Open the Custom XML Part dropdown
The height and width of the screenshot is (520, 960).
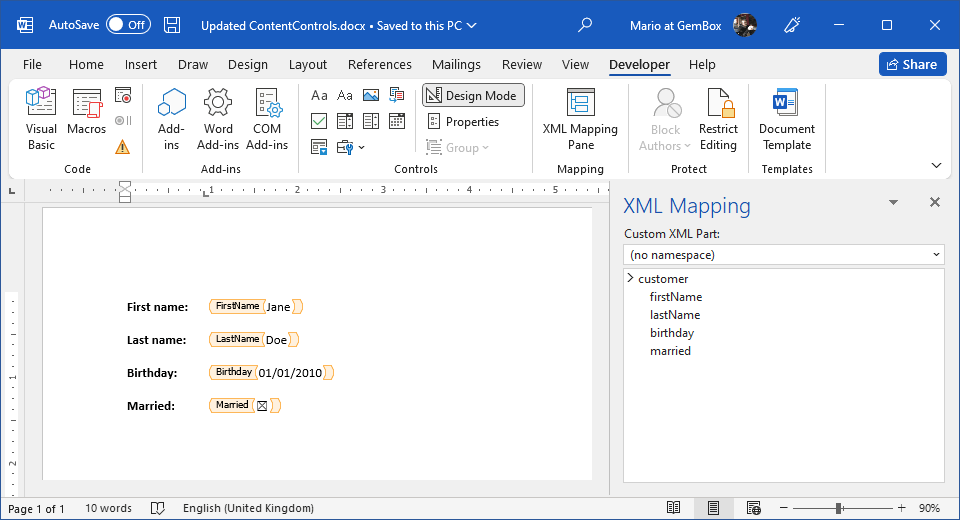pyautogui.click(x=783, y=255)
